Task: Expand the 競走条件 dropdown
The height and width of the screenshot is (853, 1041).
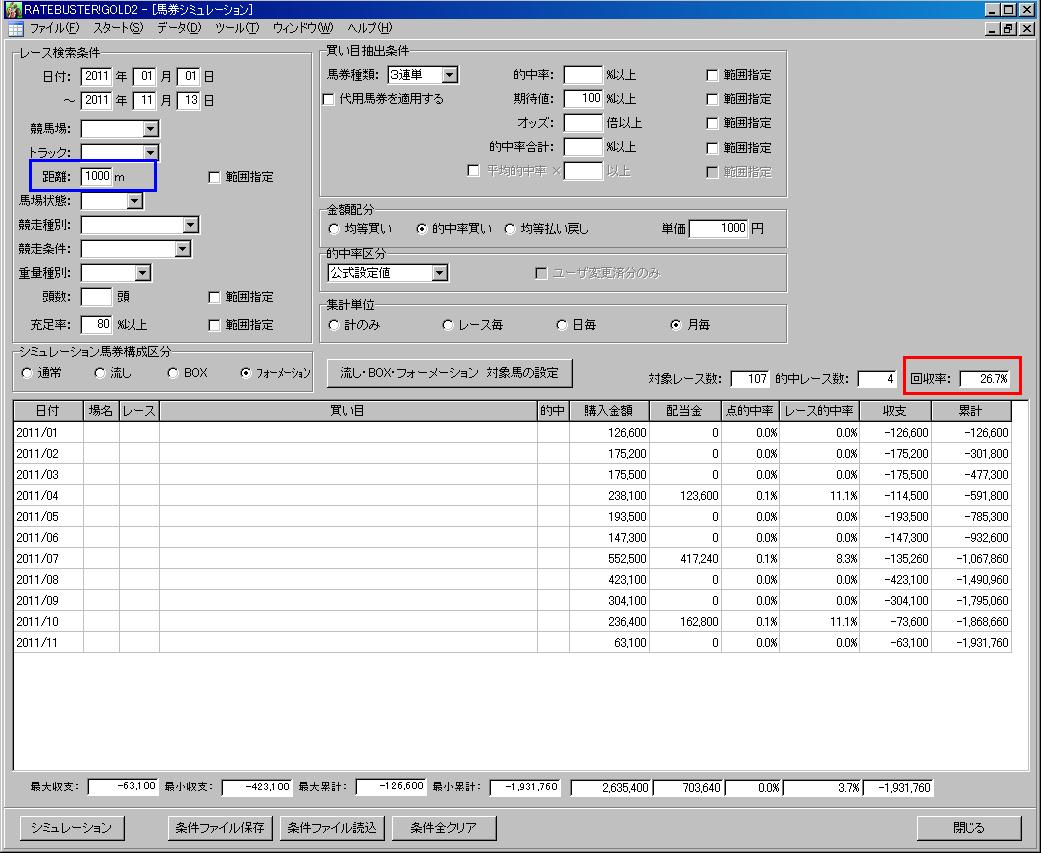Action: point(183,248)
